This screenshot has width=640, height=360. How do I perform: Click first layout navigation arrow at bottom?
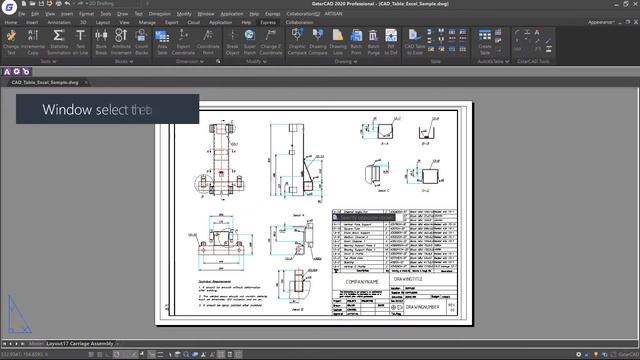point(4,344)
